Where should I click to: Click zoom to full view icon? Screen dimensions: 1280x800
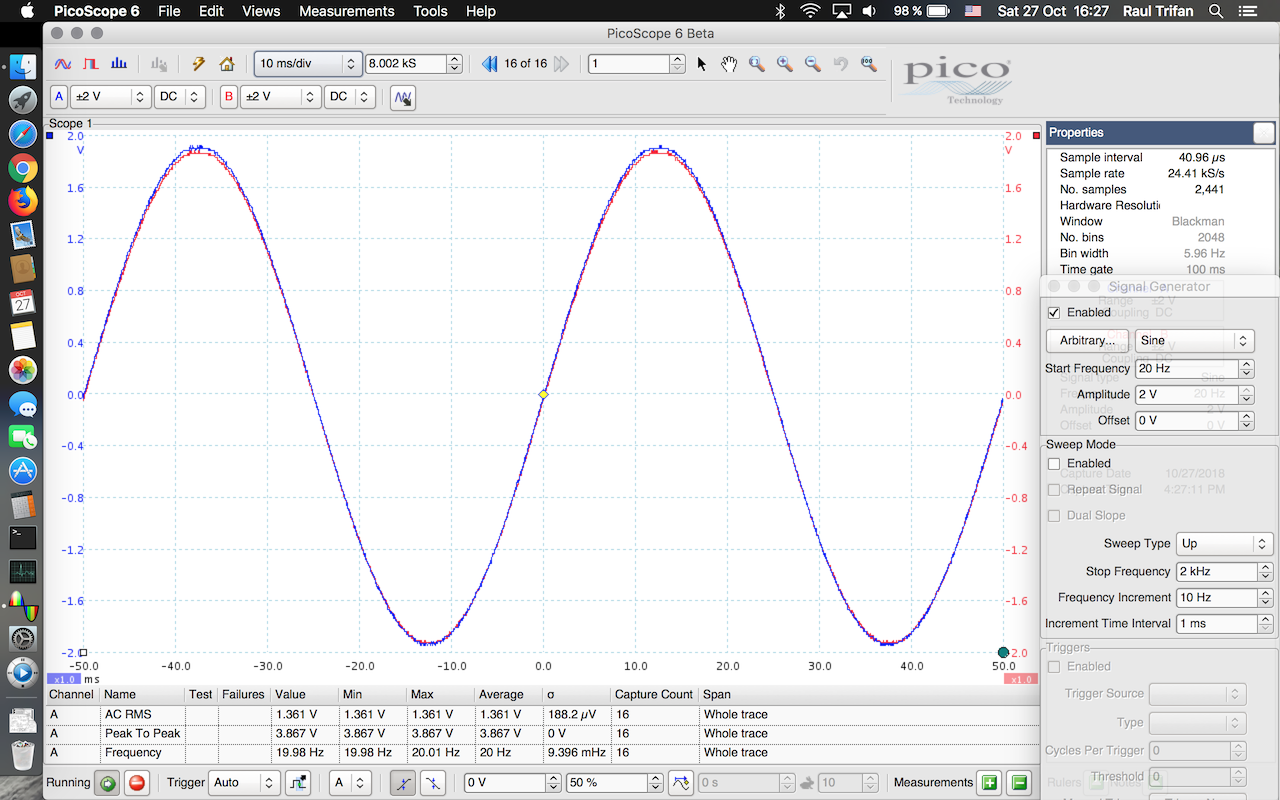click(868, 64)
